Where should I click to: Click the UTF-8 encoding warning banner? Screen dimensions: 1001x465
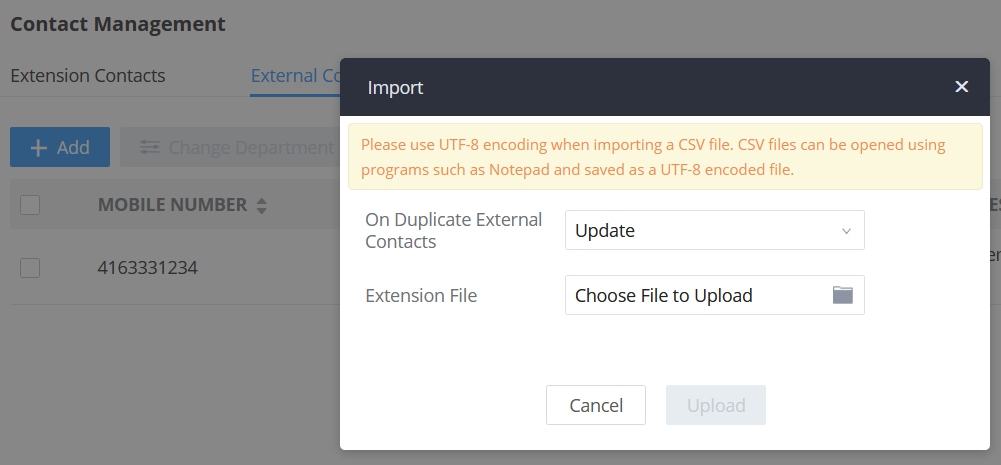click(x=664, y=157)
